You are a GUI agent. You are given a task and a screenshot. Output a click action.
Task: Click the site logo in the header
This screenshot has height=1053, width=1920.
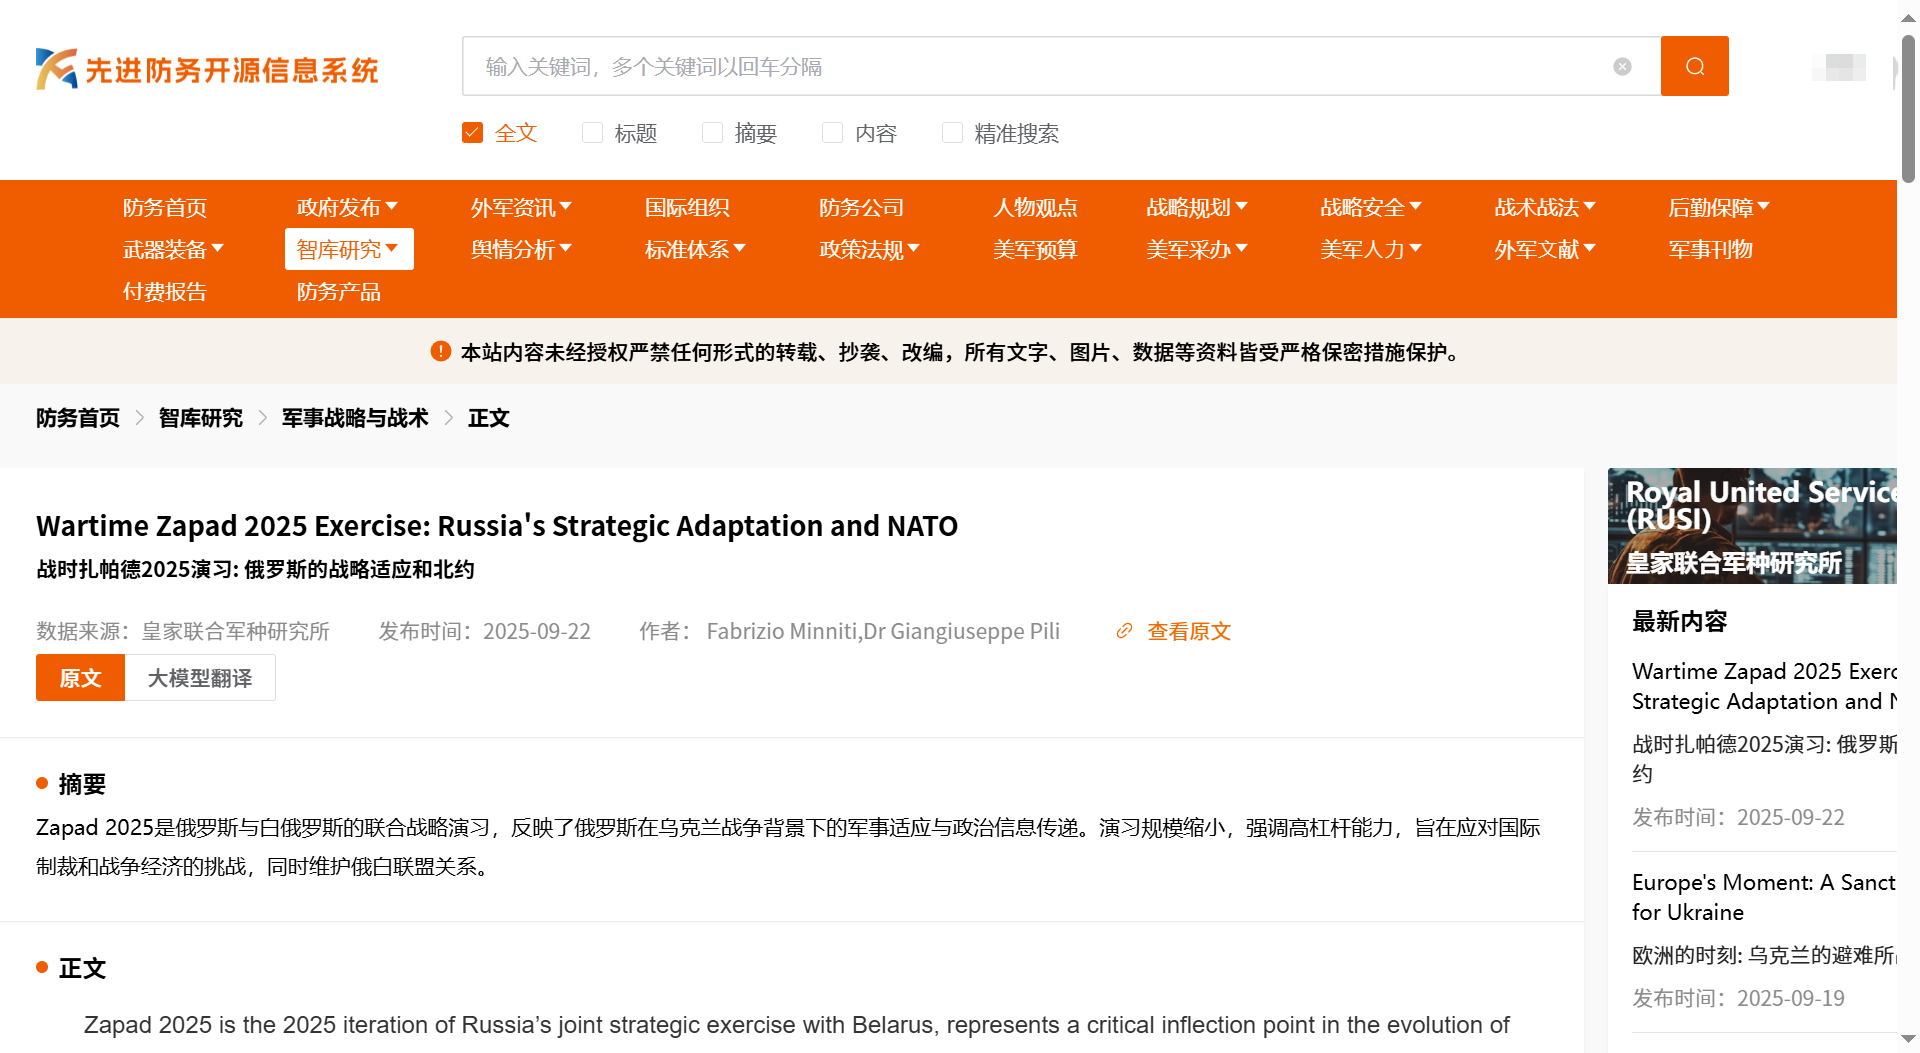coord(207,69)
